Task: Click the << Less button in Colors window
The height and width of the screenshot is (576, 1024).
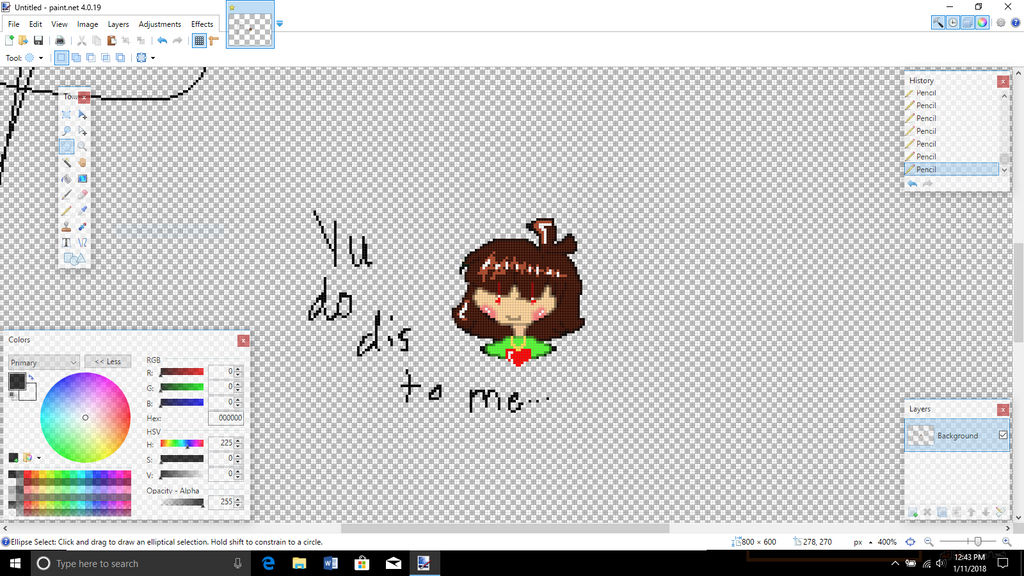Action: 107,361
